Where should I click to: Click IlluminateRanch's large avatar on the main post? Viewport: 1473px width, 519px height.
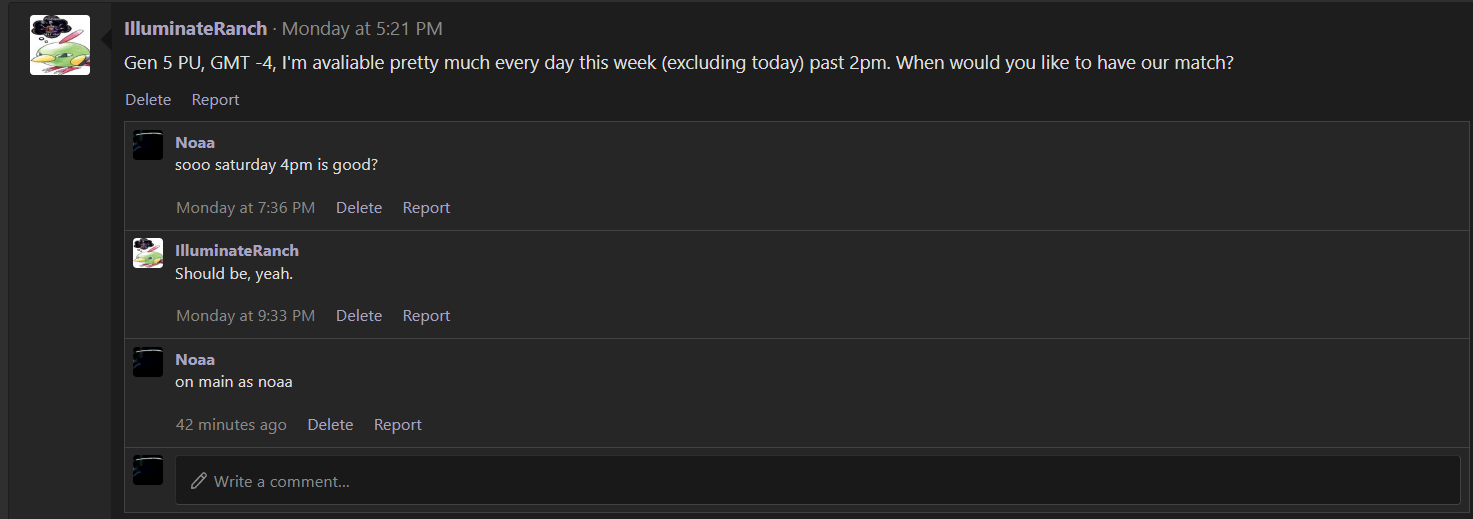pos(60,45)
